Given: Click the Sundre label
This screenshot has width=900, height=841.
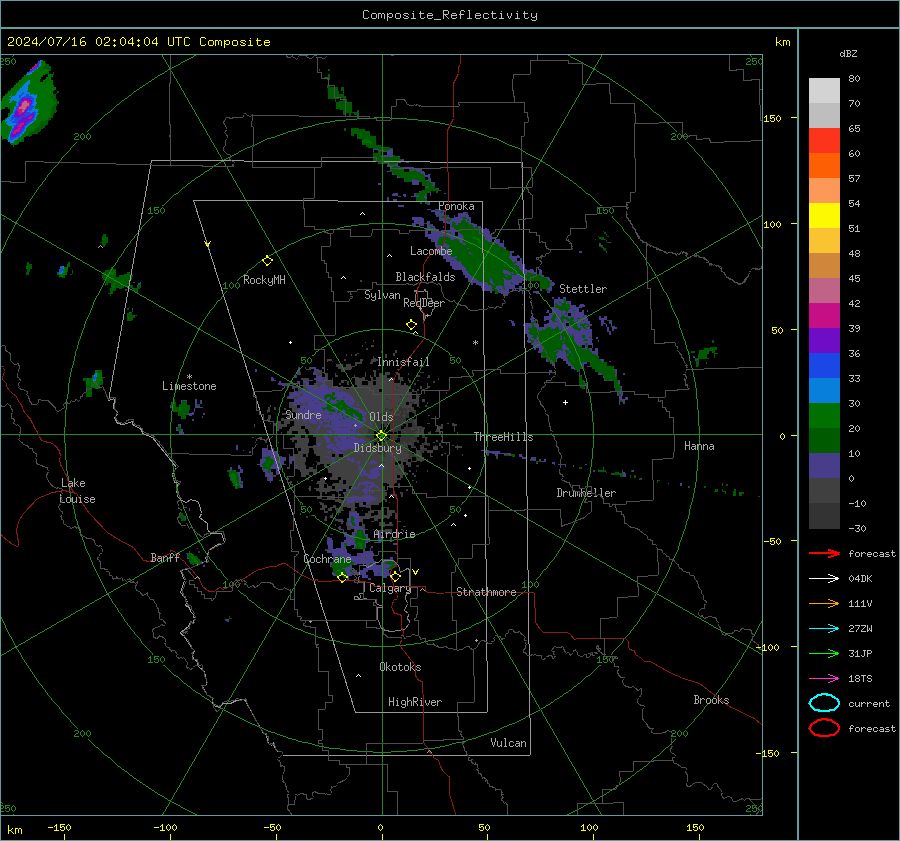Looking at the screenshot, I should click(303, 414).
